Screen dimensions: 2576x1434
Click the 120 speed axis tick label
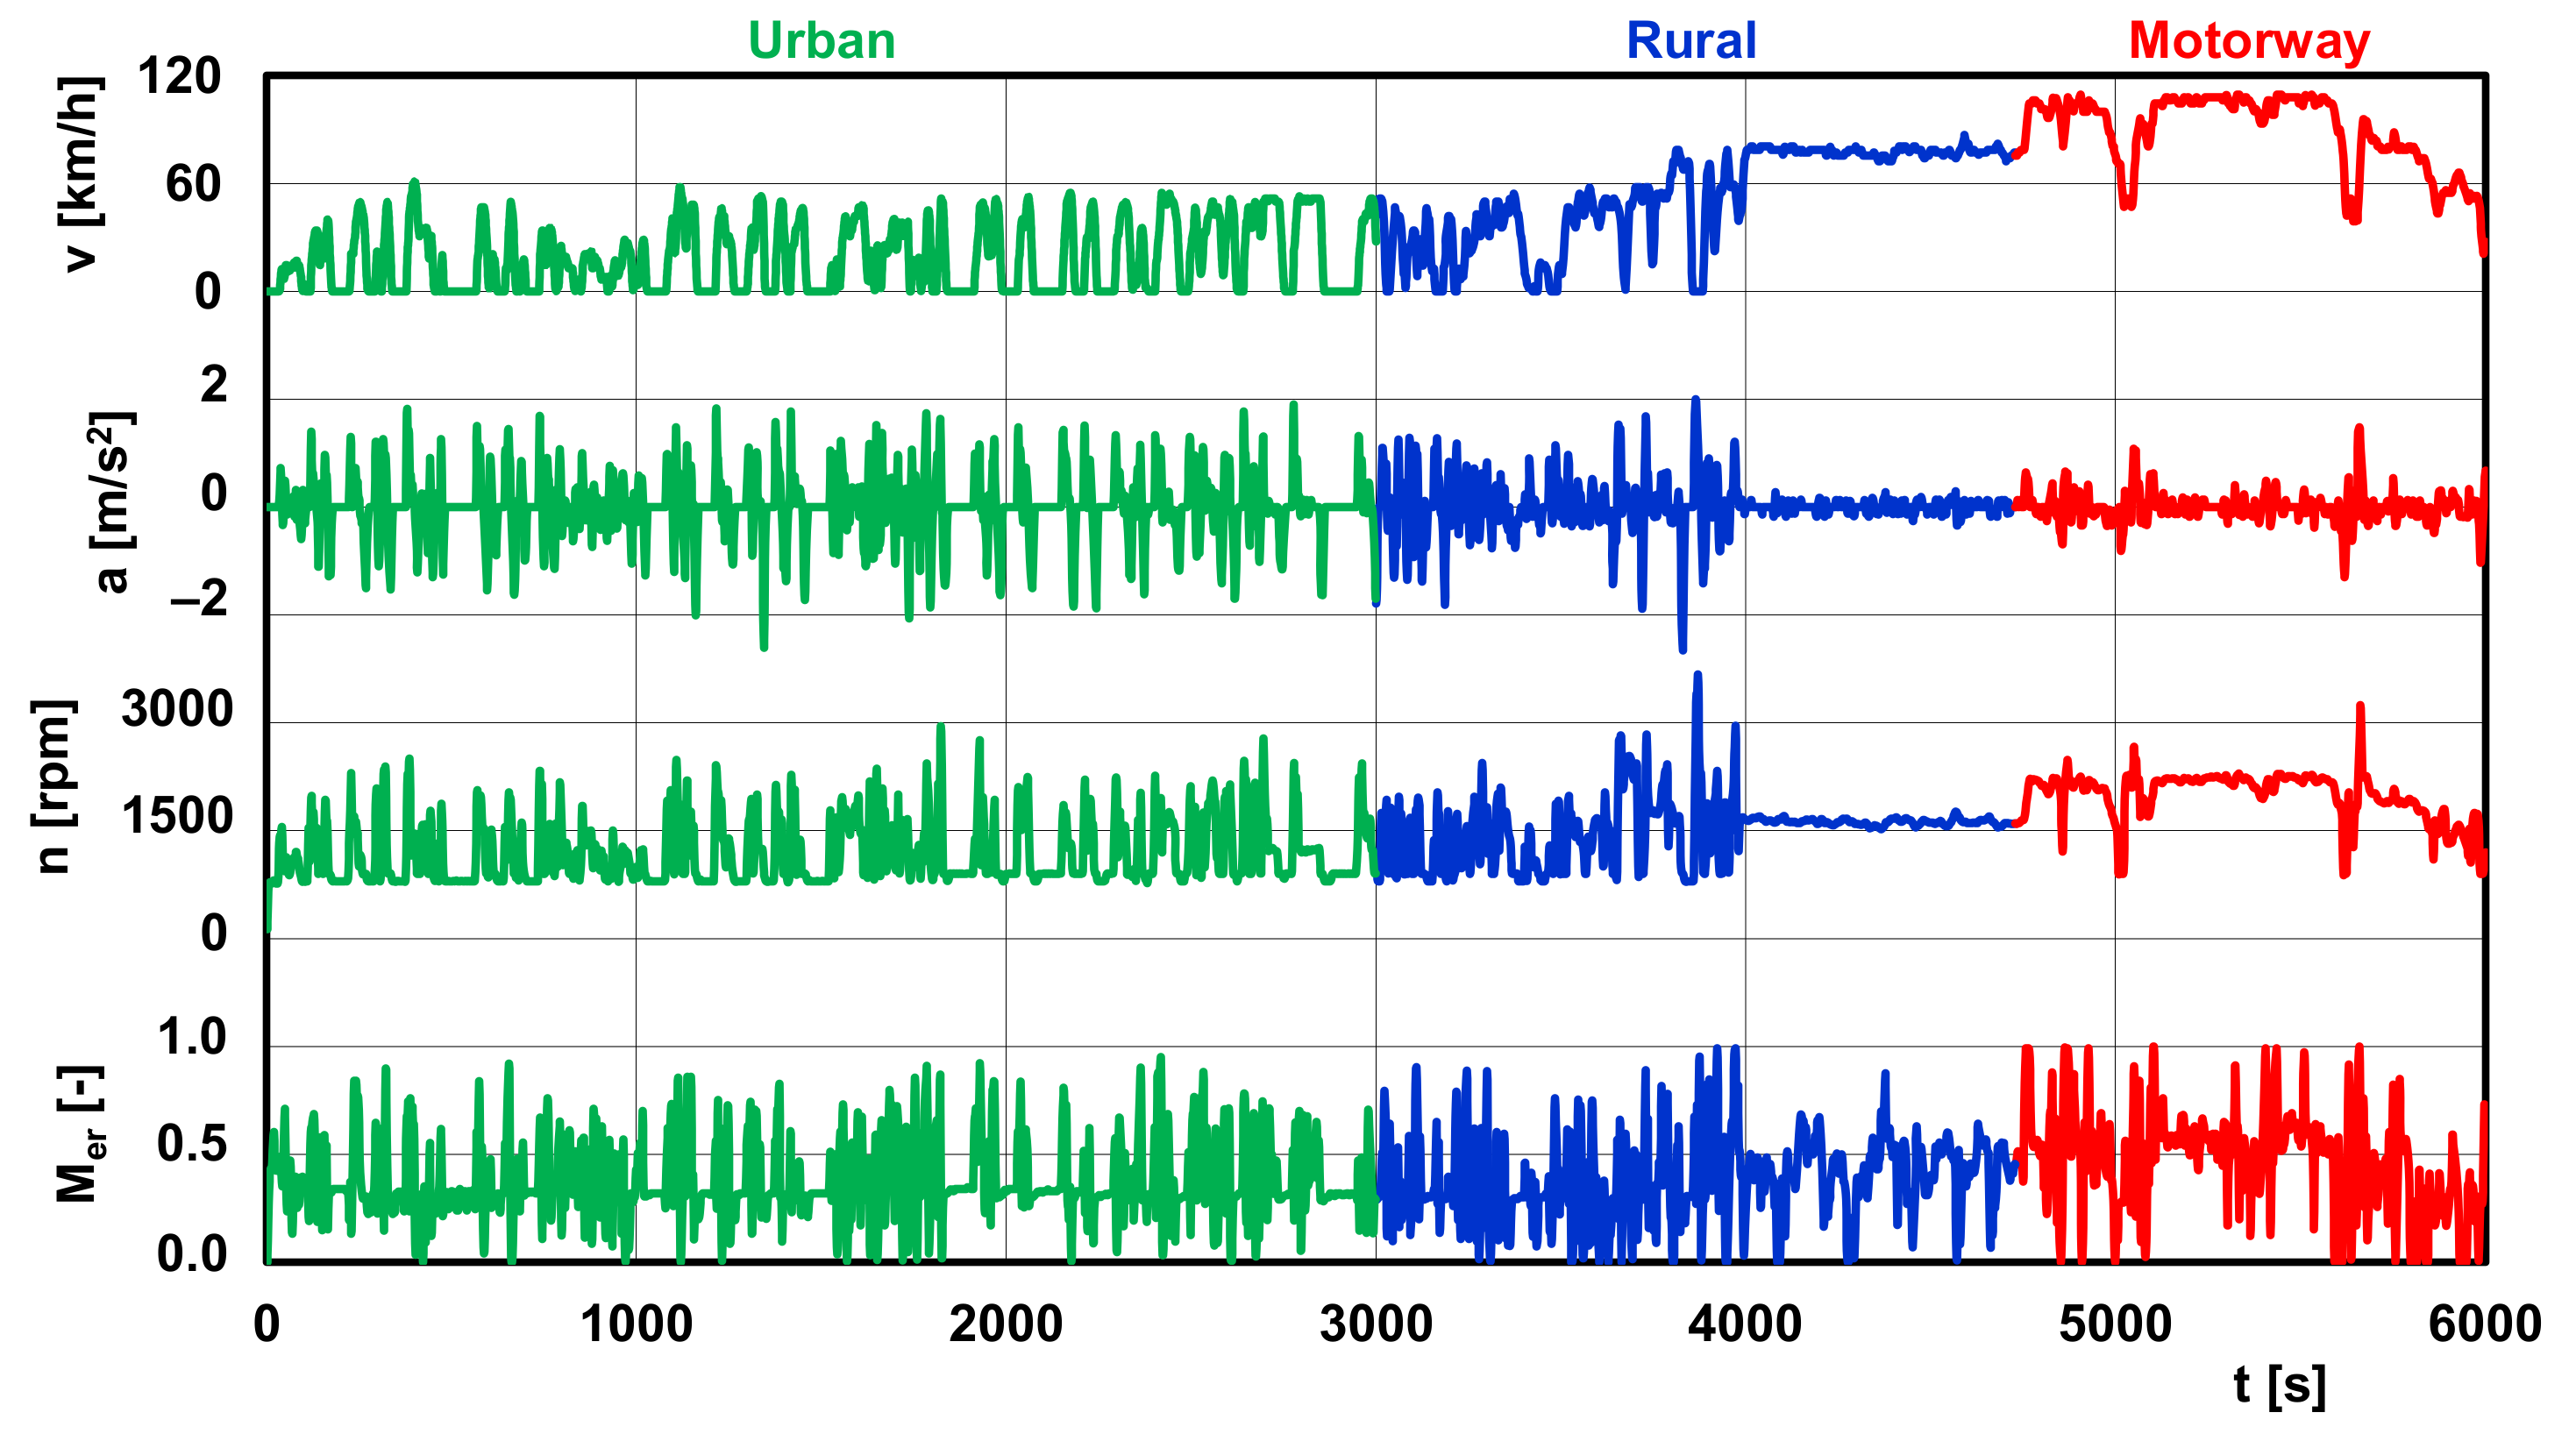point(178,77)
